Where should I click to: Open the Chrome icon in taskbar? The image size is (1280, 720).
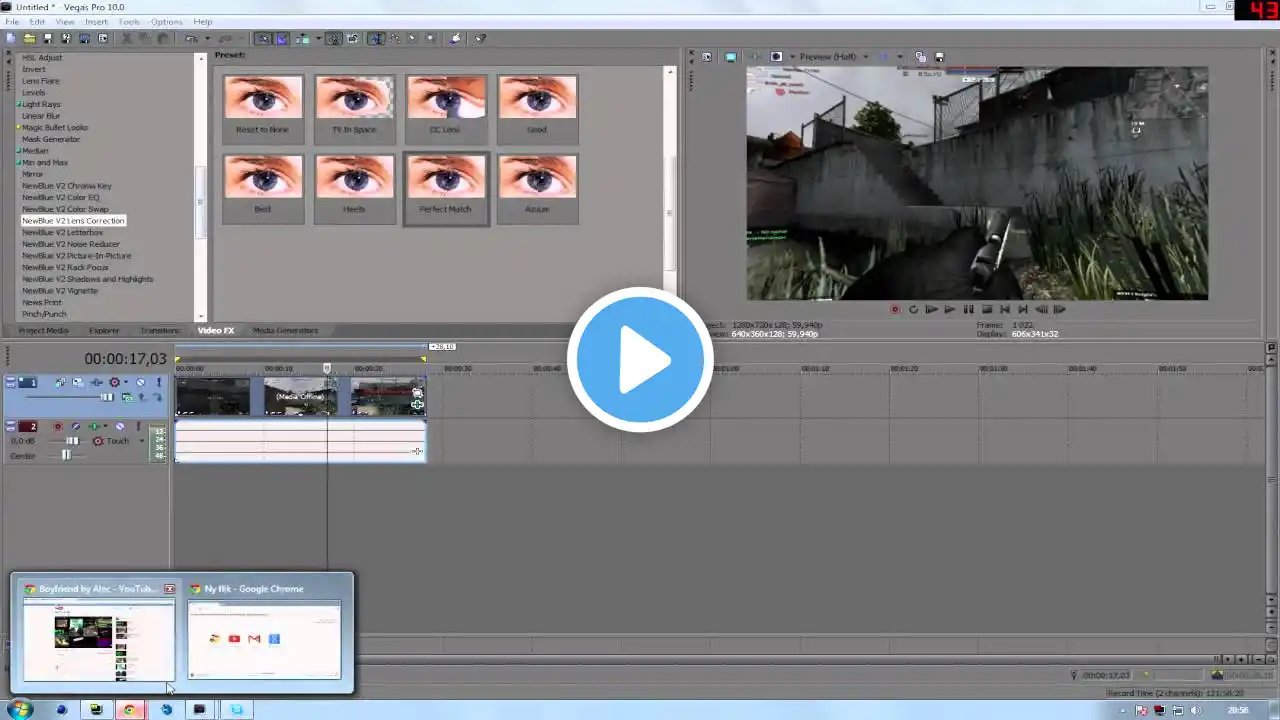129,710
